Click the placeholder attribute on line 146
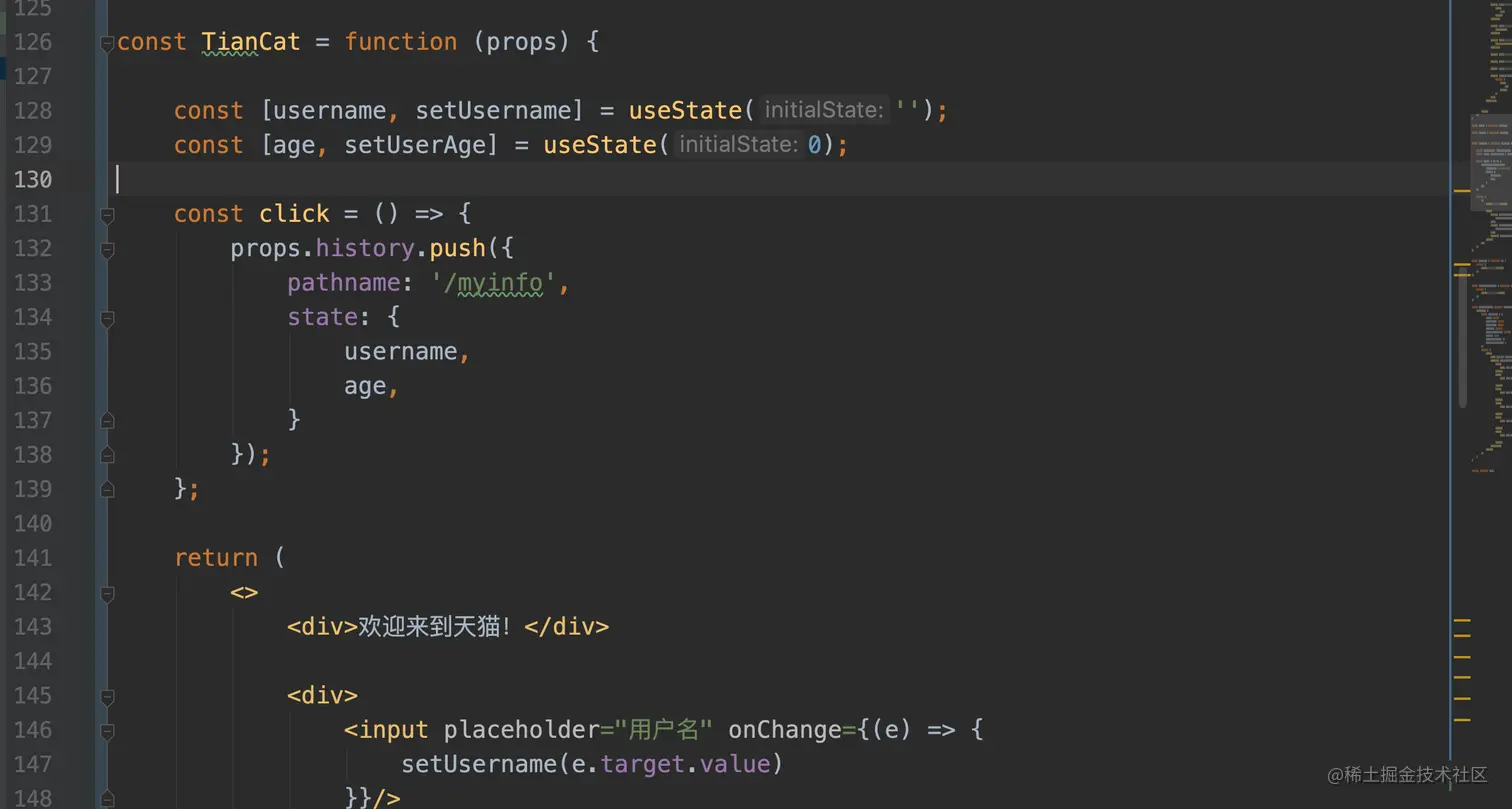This screenshot has width=1512, height=809. 521,729
